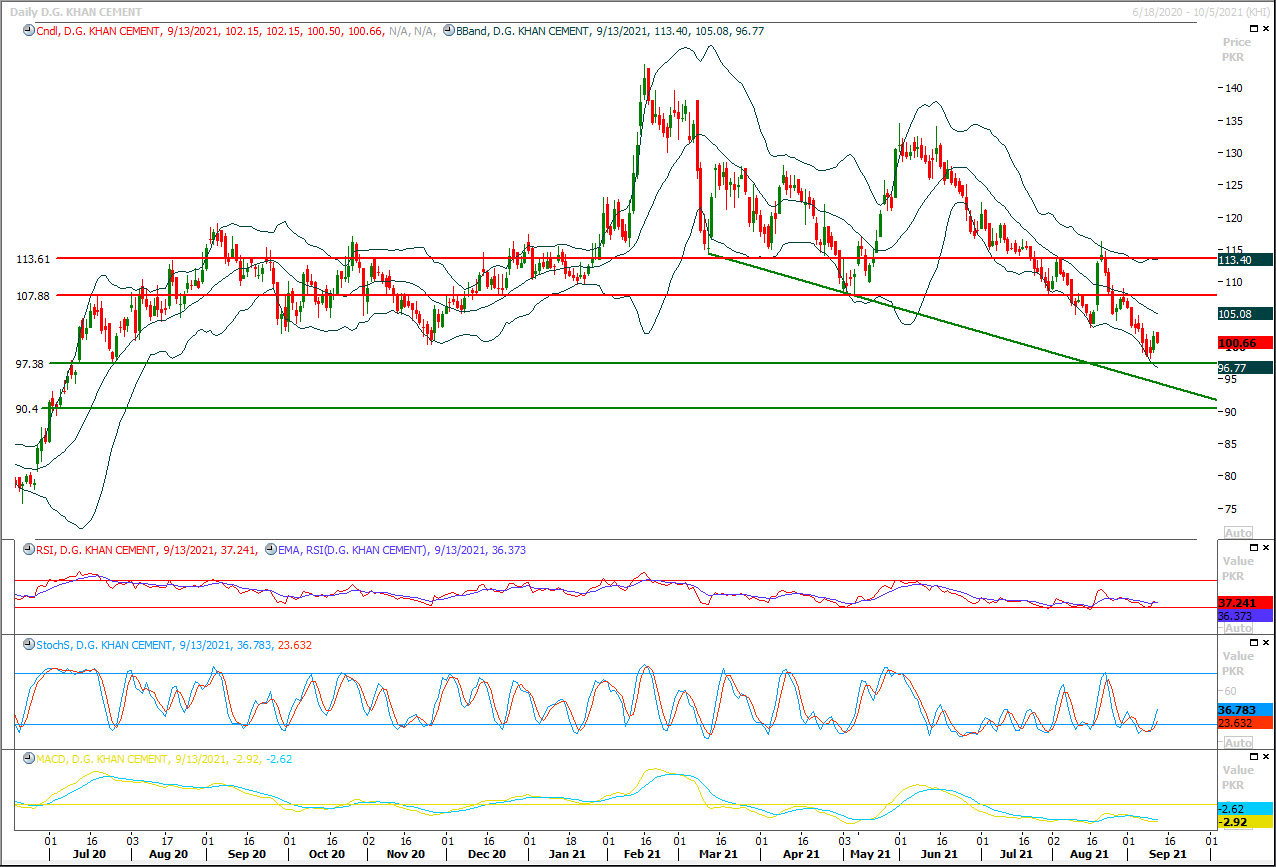Click the clock icon beside the EMA legend
Screen dimensions: 1276x867
(271, 550)
